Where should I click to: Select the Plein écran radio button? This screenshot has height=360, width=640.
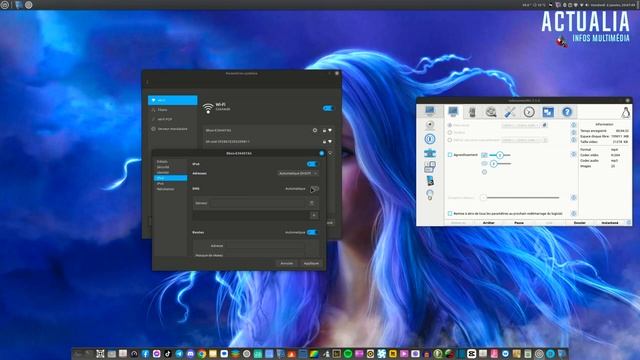click(x=450, y=125)
